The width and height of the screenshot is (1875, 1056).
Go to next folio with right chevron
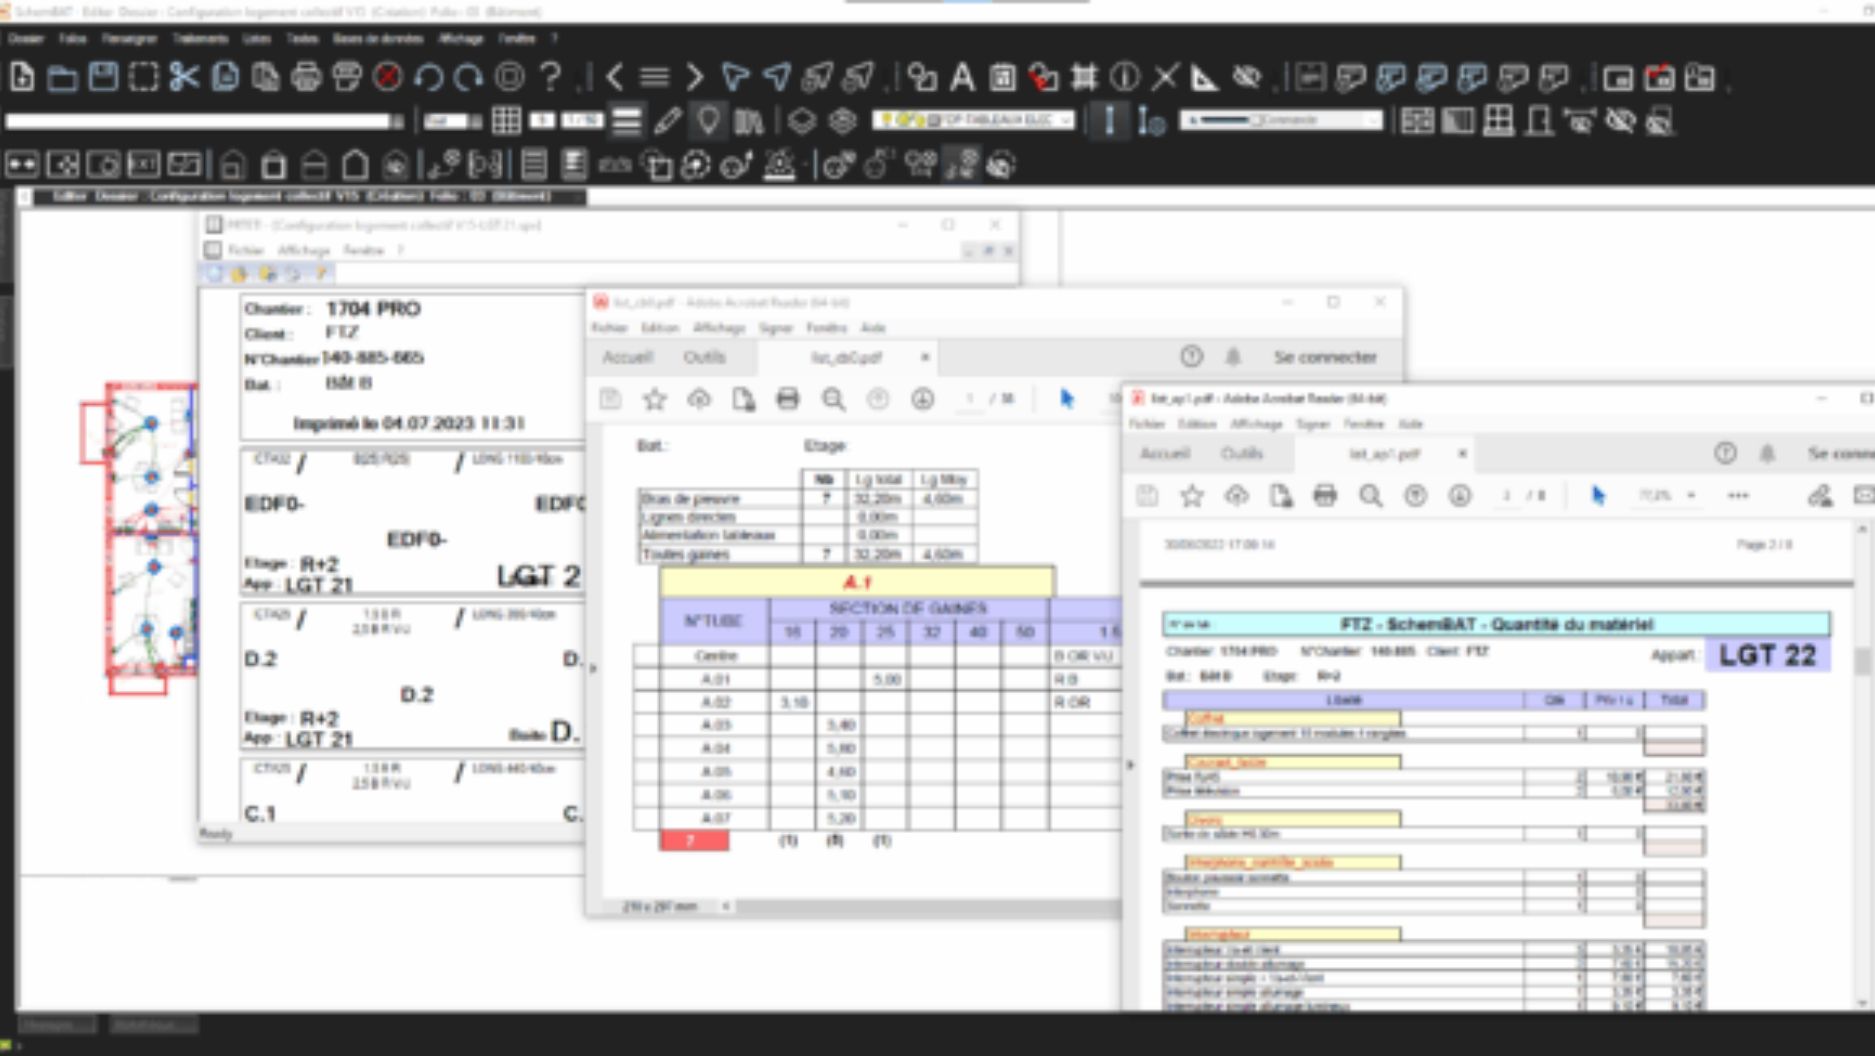pyautogui.click(x=694, y=77)
